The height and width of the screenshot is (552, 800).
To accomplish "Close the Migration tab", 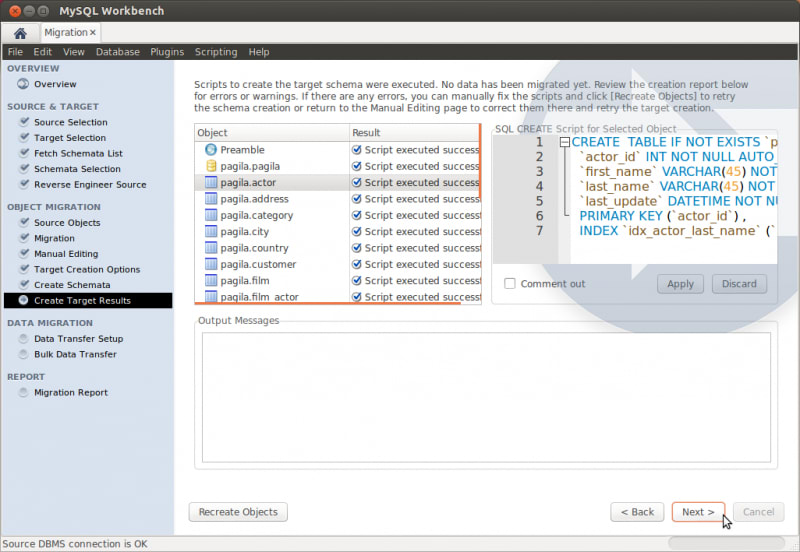I will tap(93, 33).
